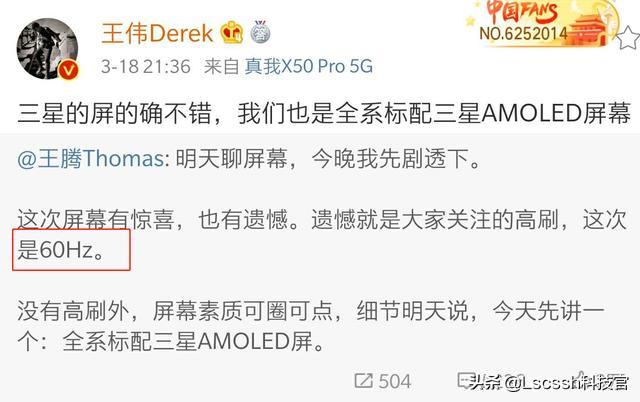Click the 504 repost count
Screen dimensions: 640x402
click(394, 381)
